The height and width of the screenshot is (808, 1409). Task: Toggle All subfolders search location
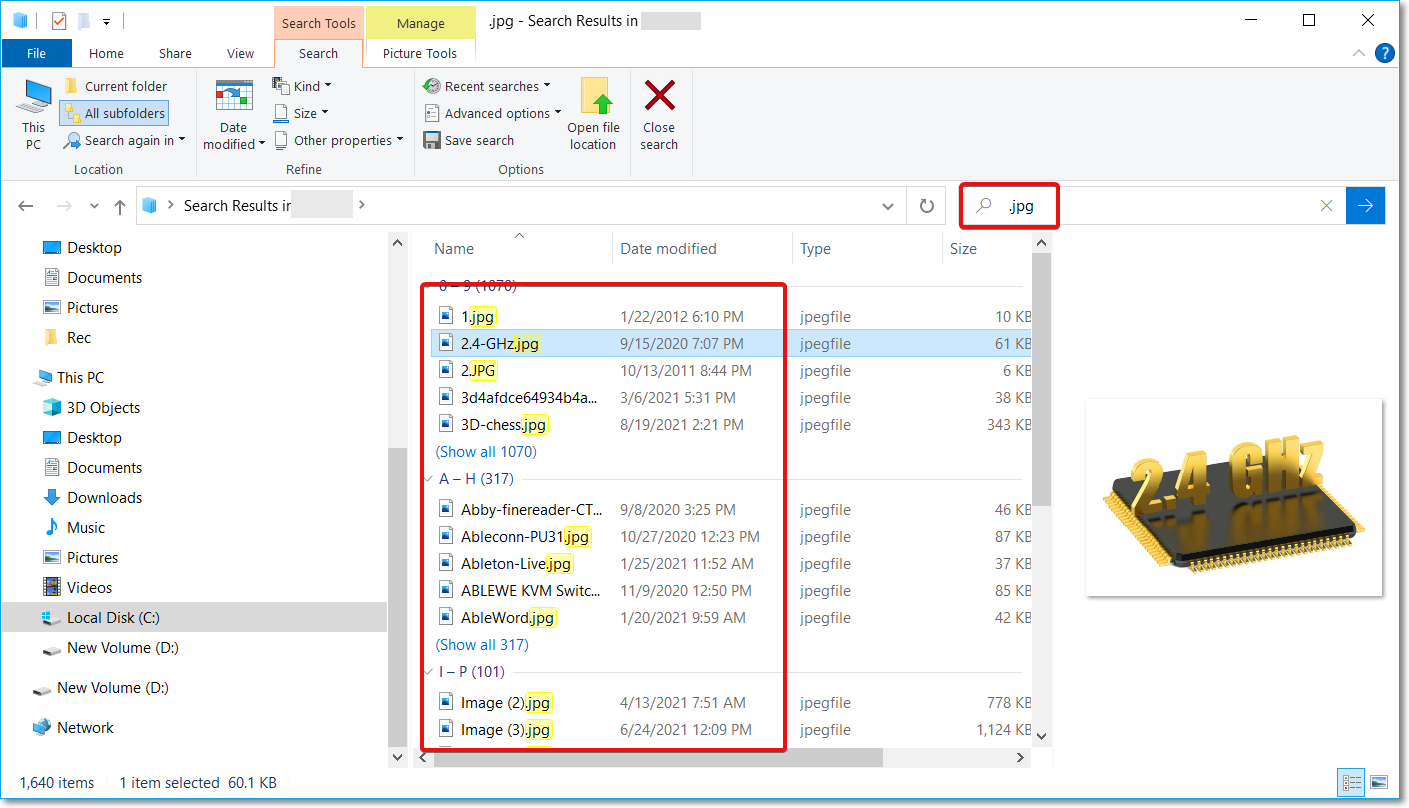point(114,113)
